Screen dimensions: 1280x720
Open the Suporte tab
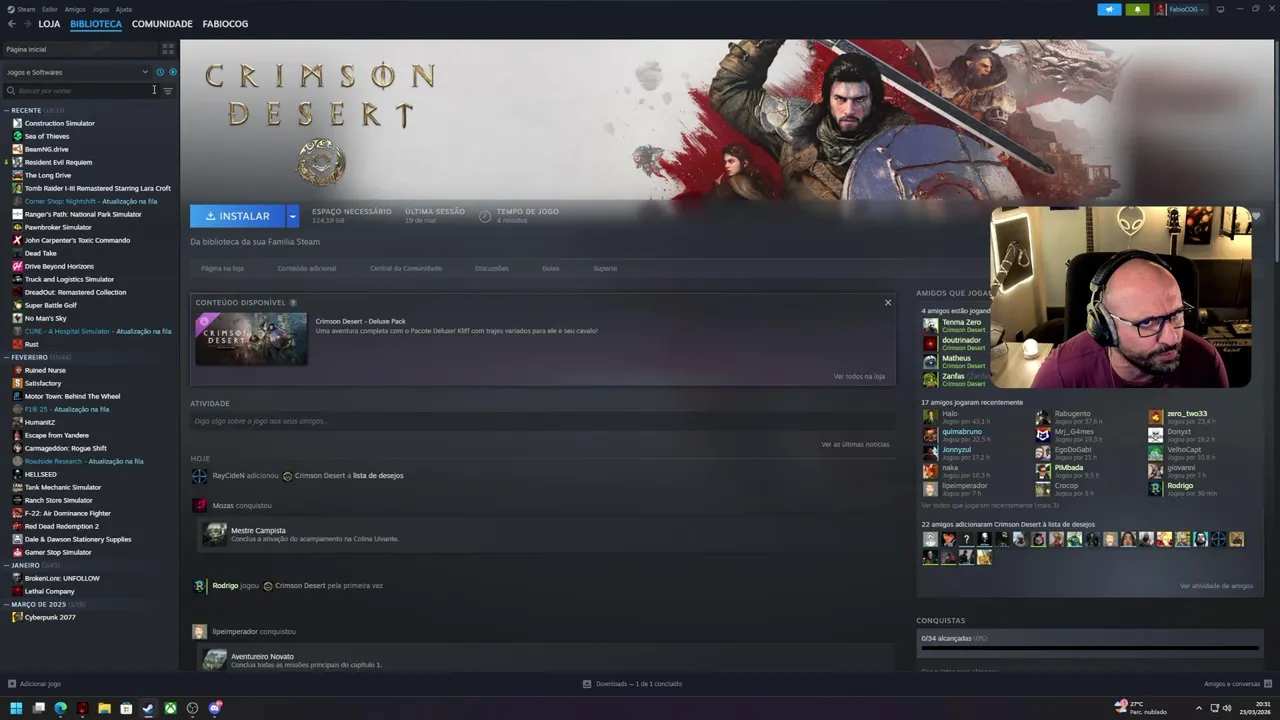[605, 268]
